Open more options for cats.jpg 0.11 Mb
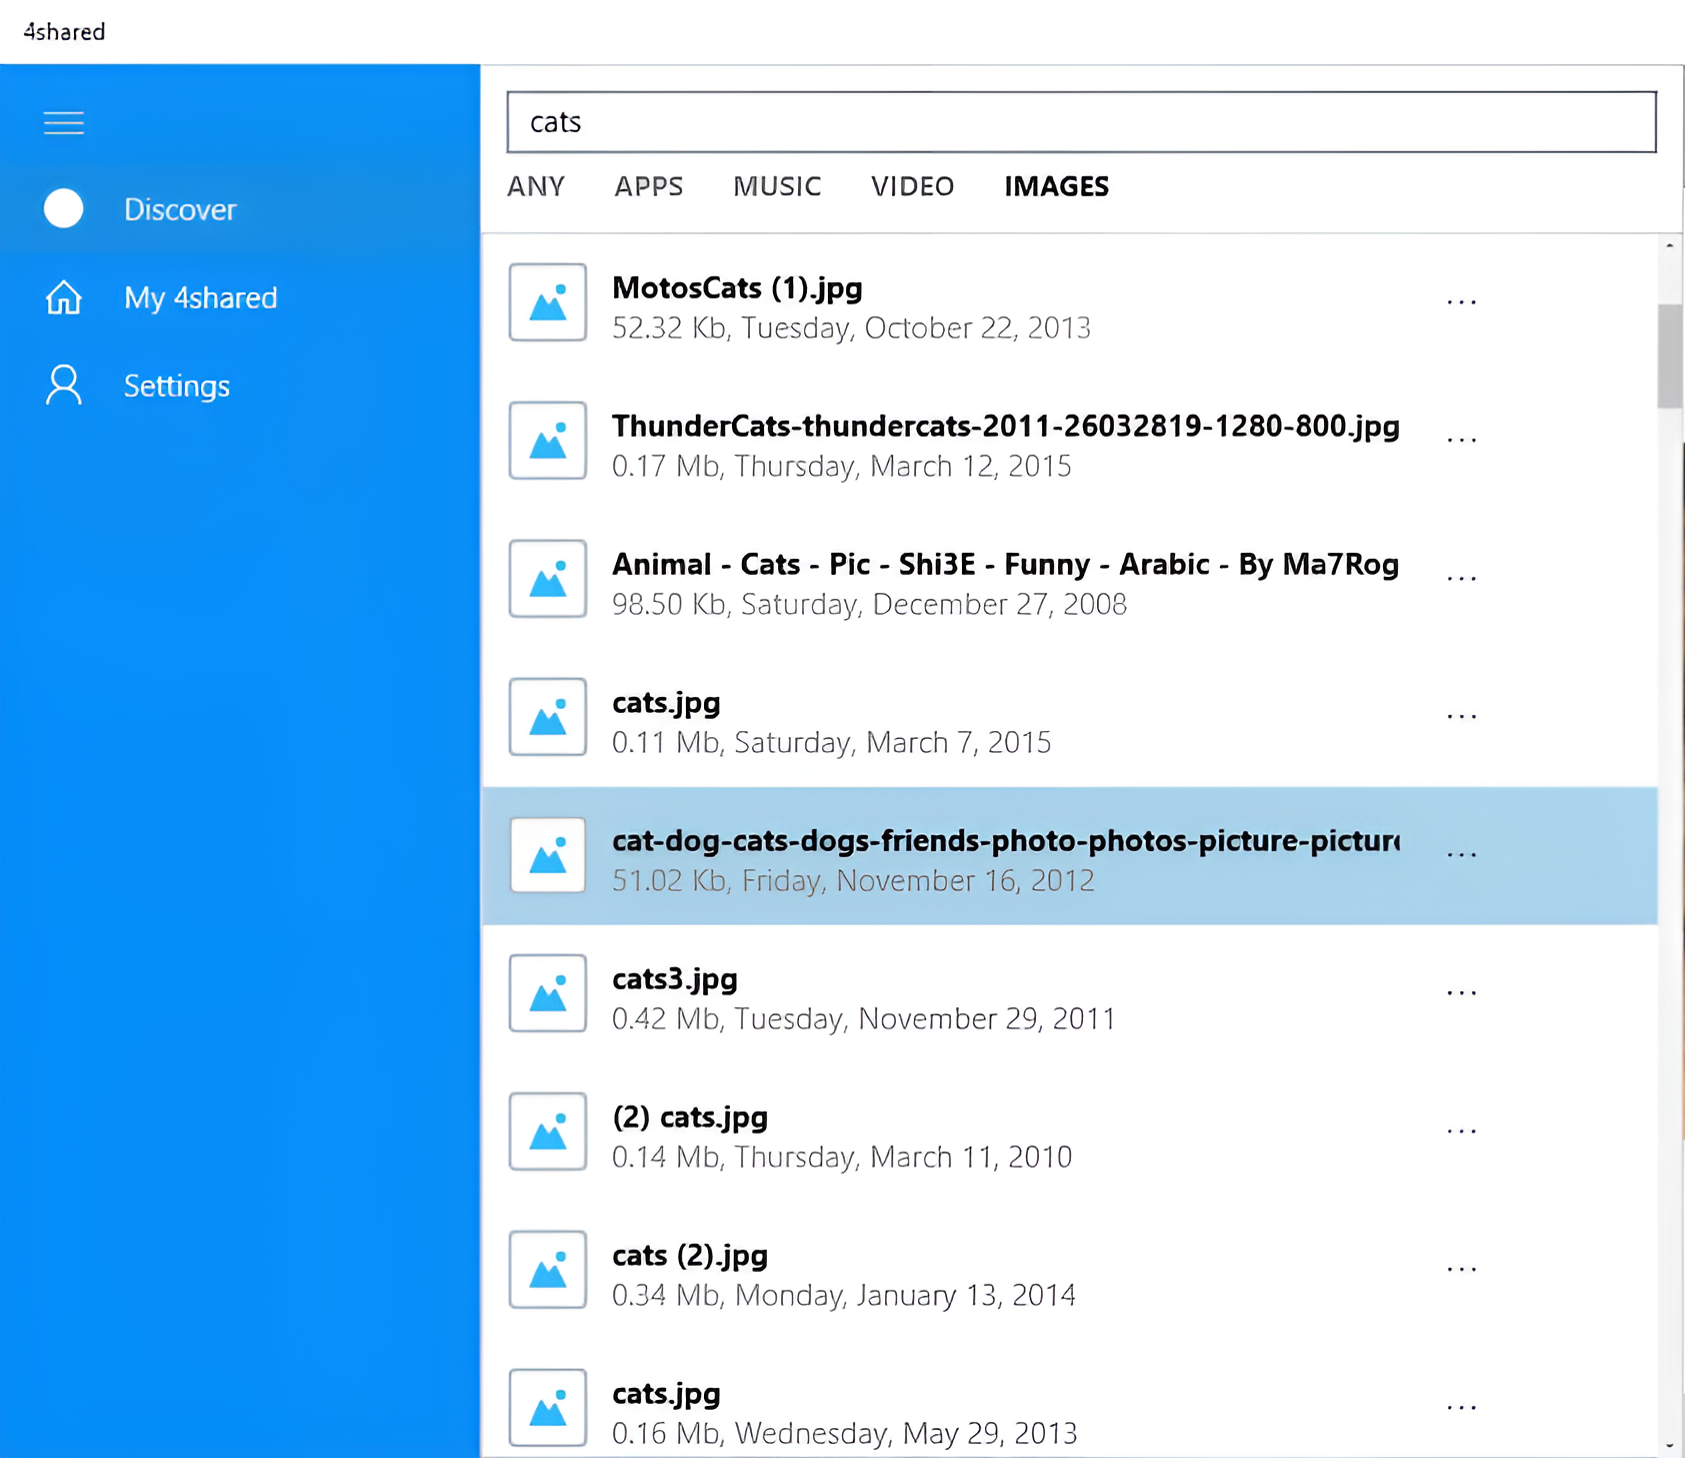Screen dimensions: 1685x1458 (x=1462, y=716)
